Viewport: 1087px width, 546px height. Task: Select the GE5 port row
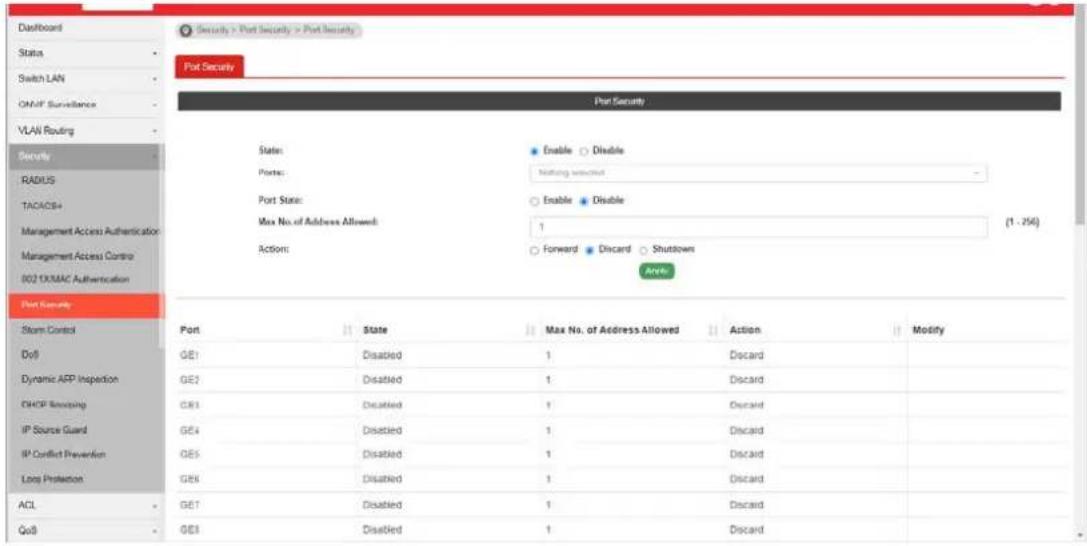point(621,455)
